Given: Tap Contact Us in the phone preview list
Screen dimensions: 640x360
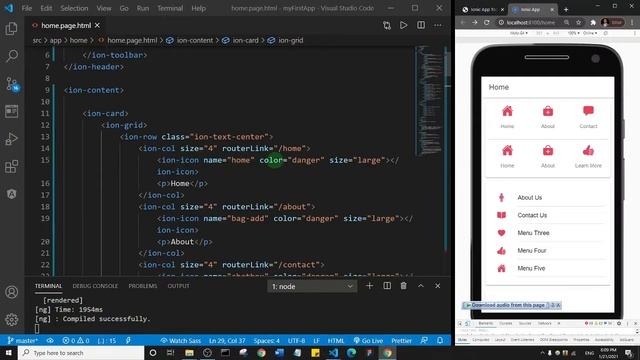Looking at the screenshot, I should (x=532, y=215).
